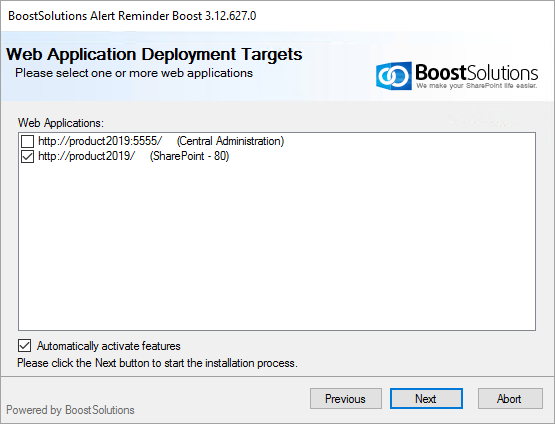Click the (Central Administration) label in list
Image resolution: width=555 pixels, height=424 pixels.
pyautogui.click(x=230, y=141)
